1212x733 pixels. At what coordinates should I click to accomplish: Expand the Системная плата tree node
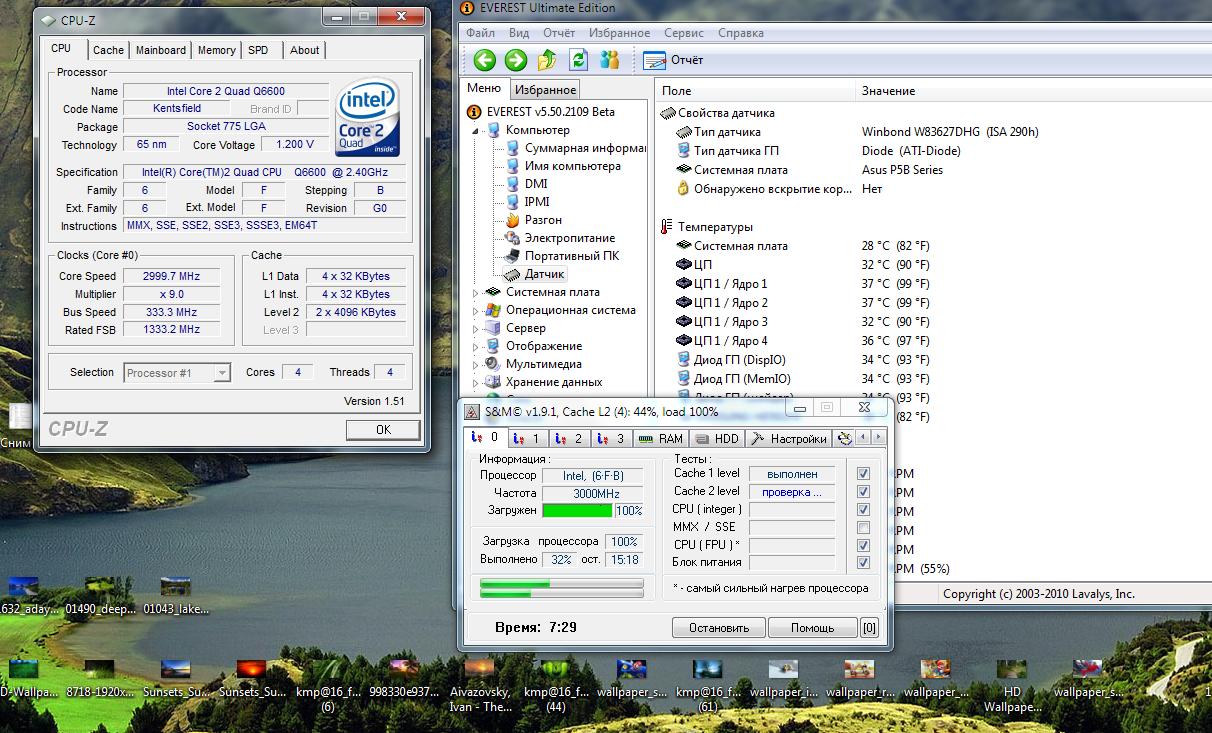[476, 292]
